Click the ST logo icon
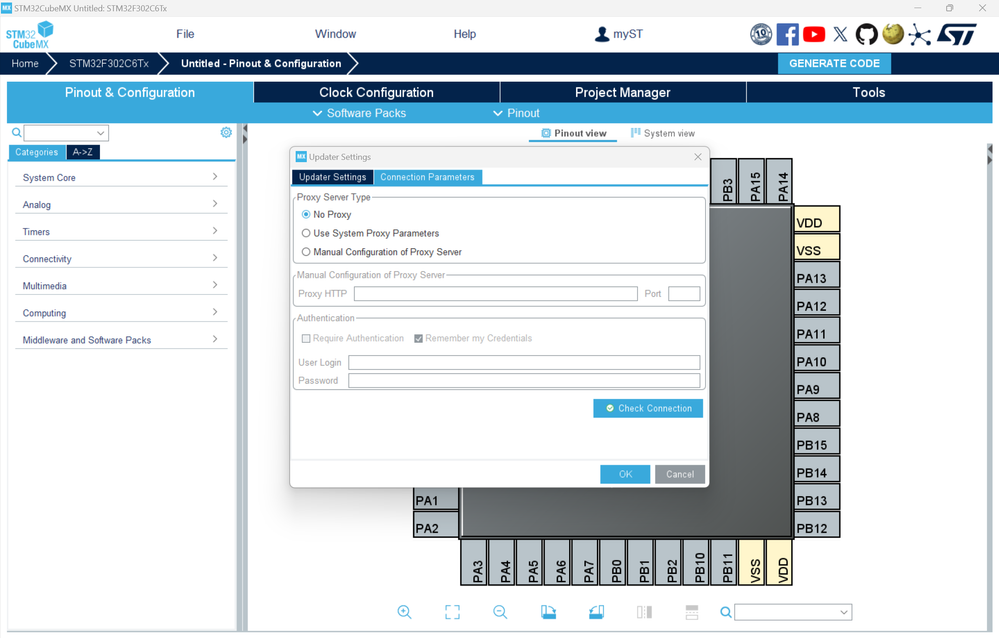The image size is (999, 638). click(956, 34)
